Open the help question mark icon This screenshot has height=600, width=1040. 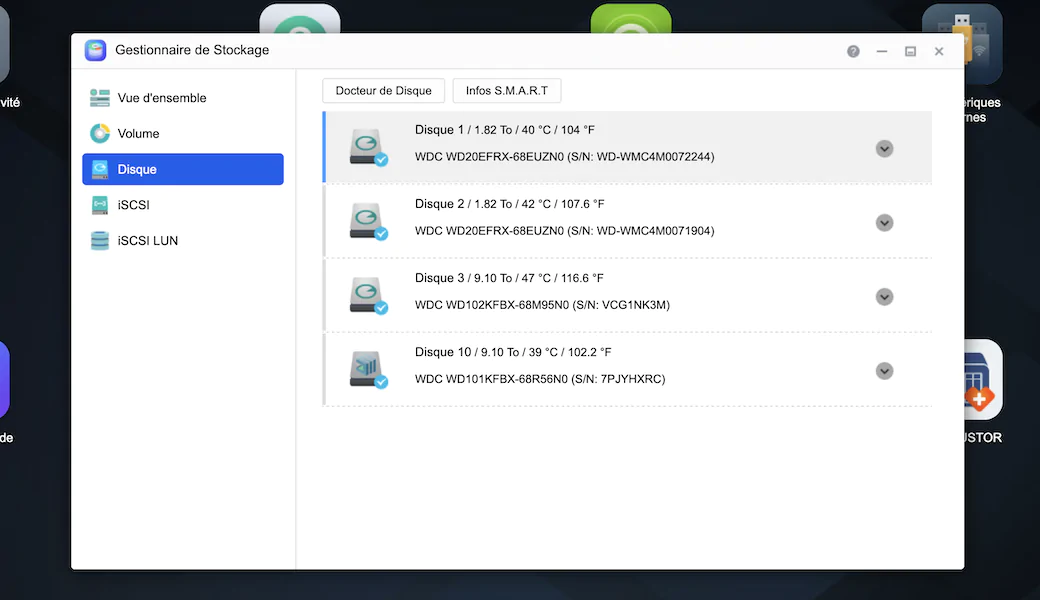853,52
